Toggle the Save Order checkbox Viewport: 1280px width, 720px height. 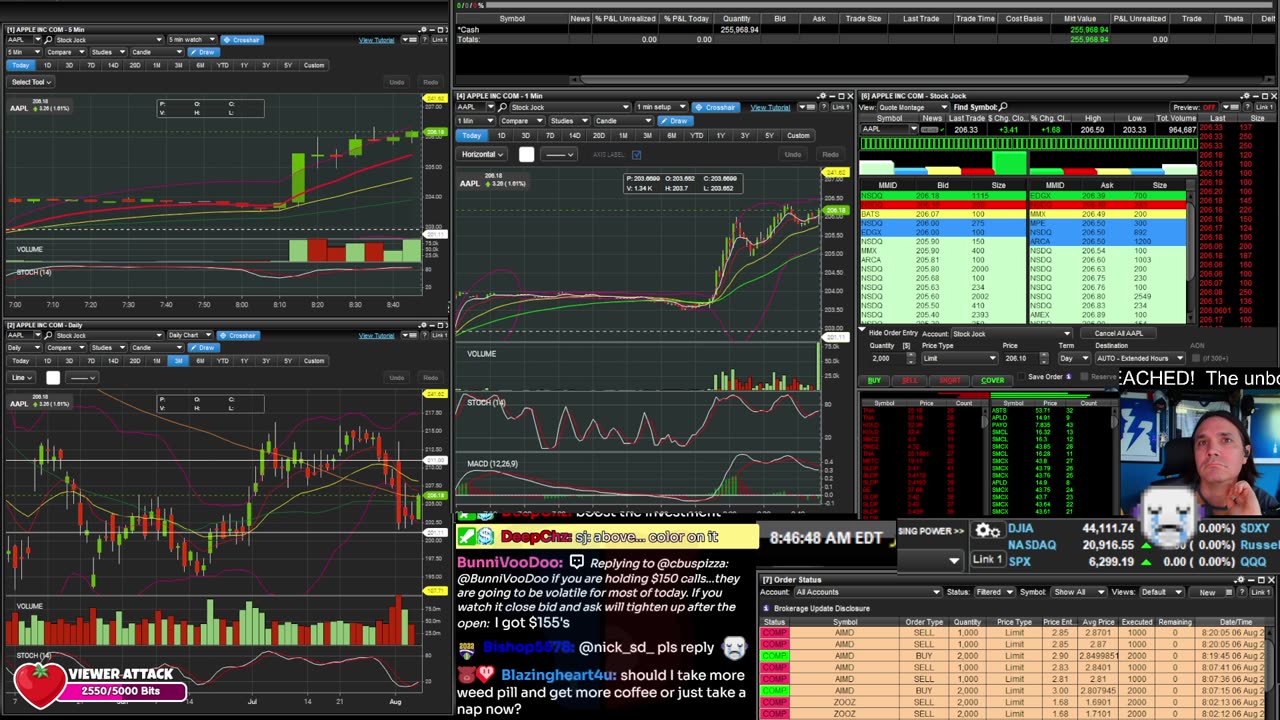[x=1021, y=377]
